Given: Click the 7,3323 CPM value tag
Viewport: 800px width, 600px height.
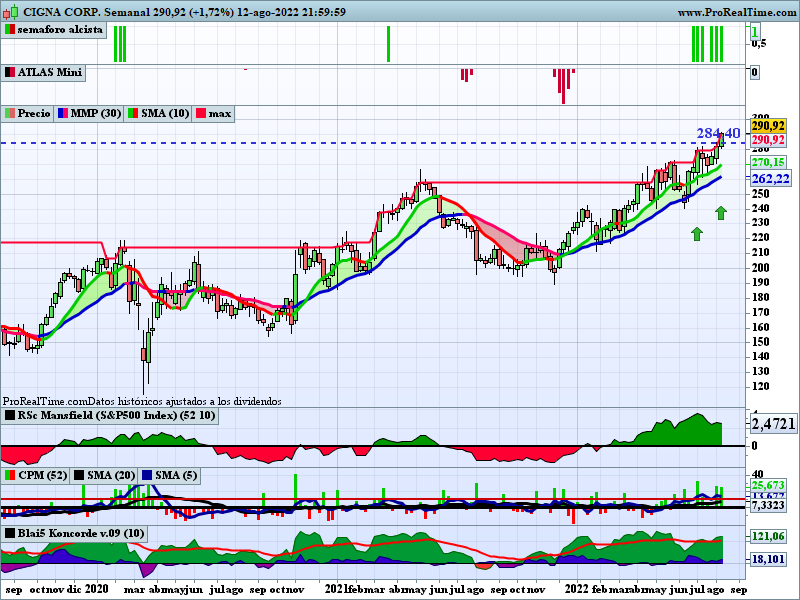Looking at the screenshot, I should point(768,505).
